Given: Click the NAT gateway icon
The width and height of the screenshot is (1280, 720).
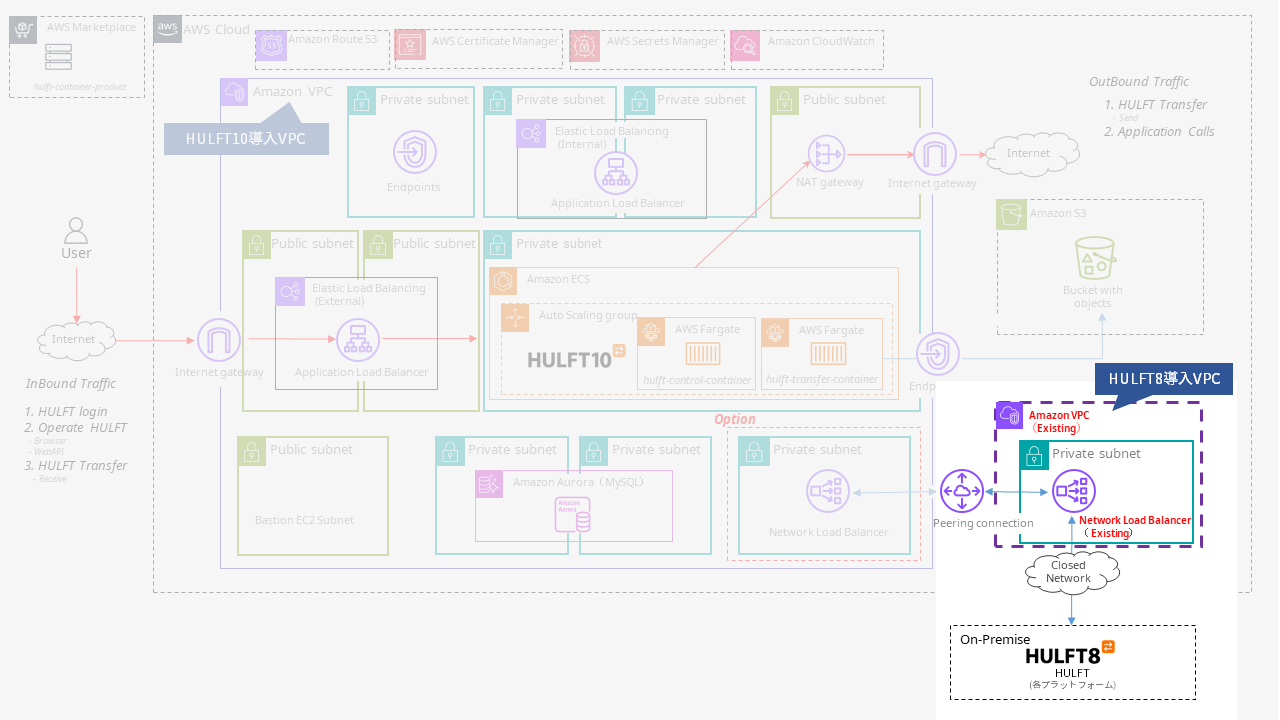Looking at the screenshot, I should click(x=826, y=155).
